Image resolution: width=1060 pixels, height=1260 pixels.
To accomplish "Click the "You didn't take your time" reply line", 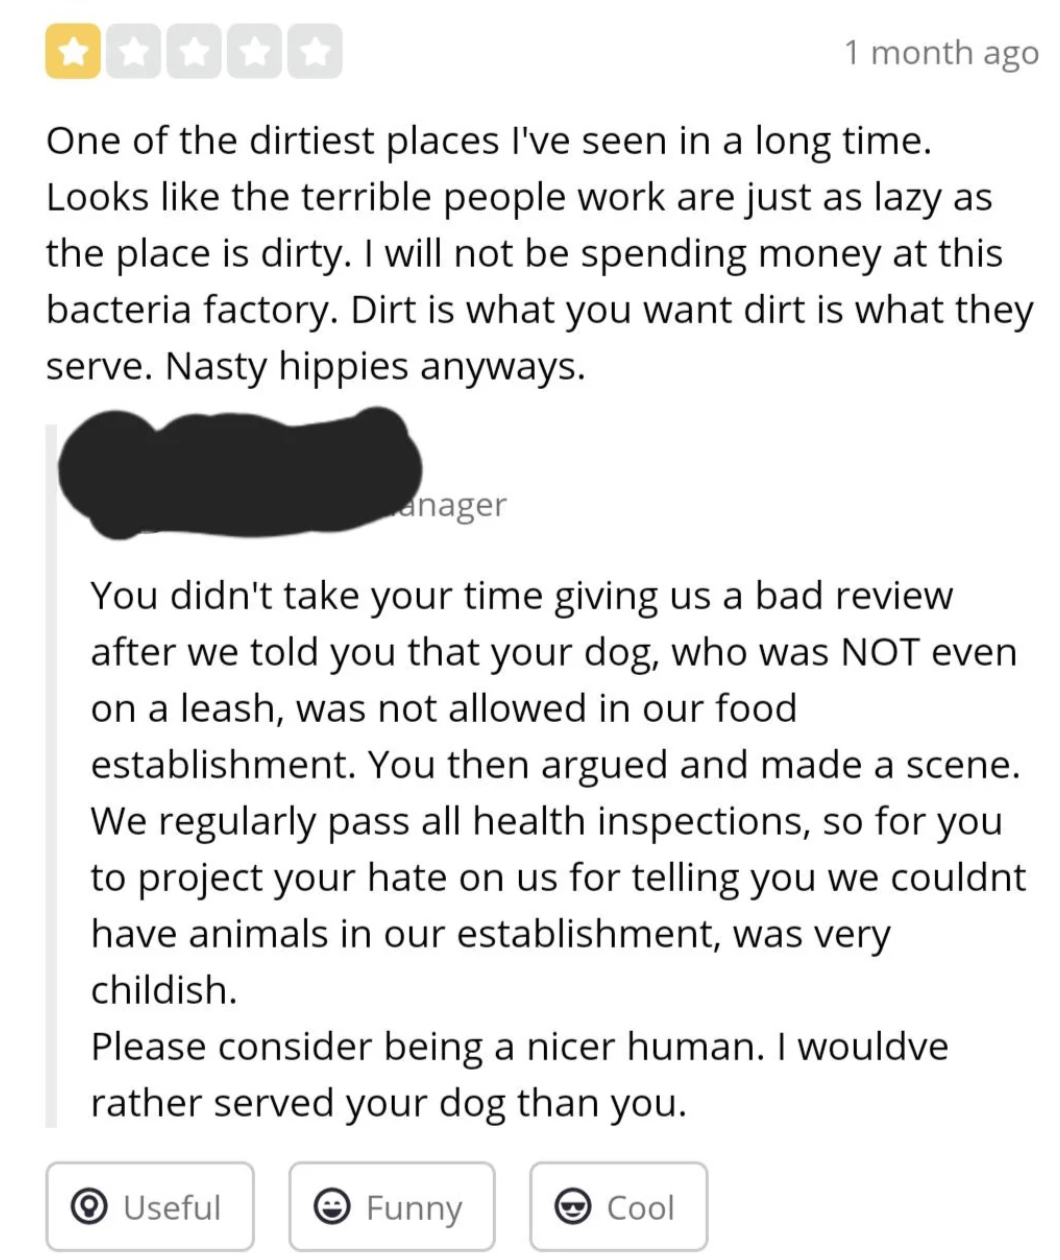I will [521, 596].
